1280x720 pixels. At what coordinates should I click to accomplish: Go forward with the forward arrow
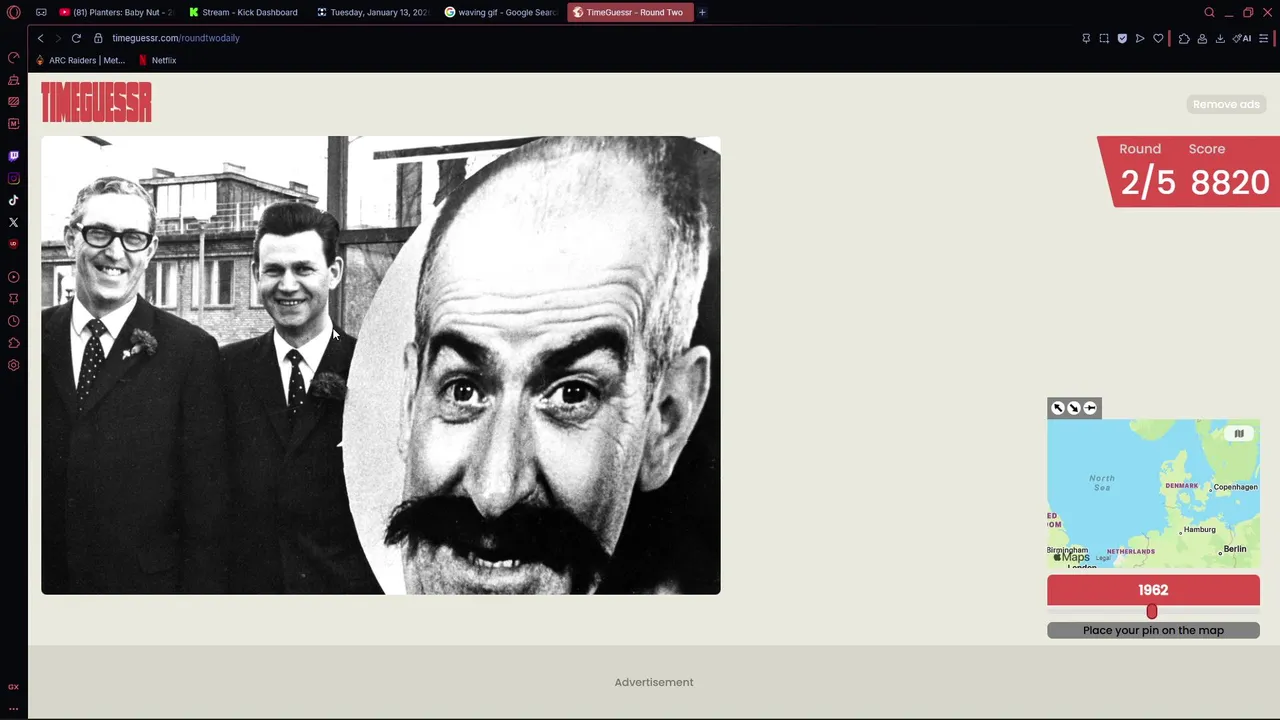[58, 38]
